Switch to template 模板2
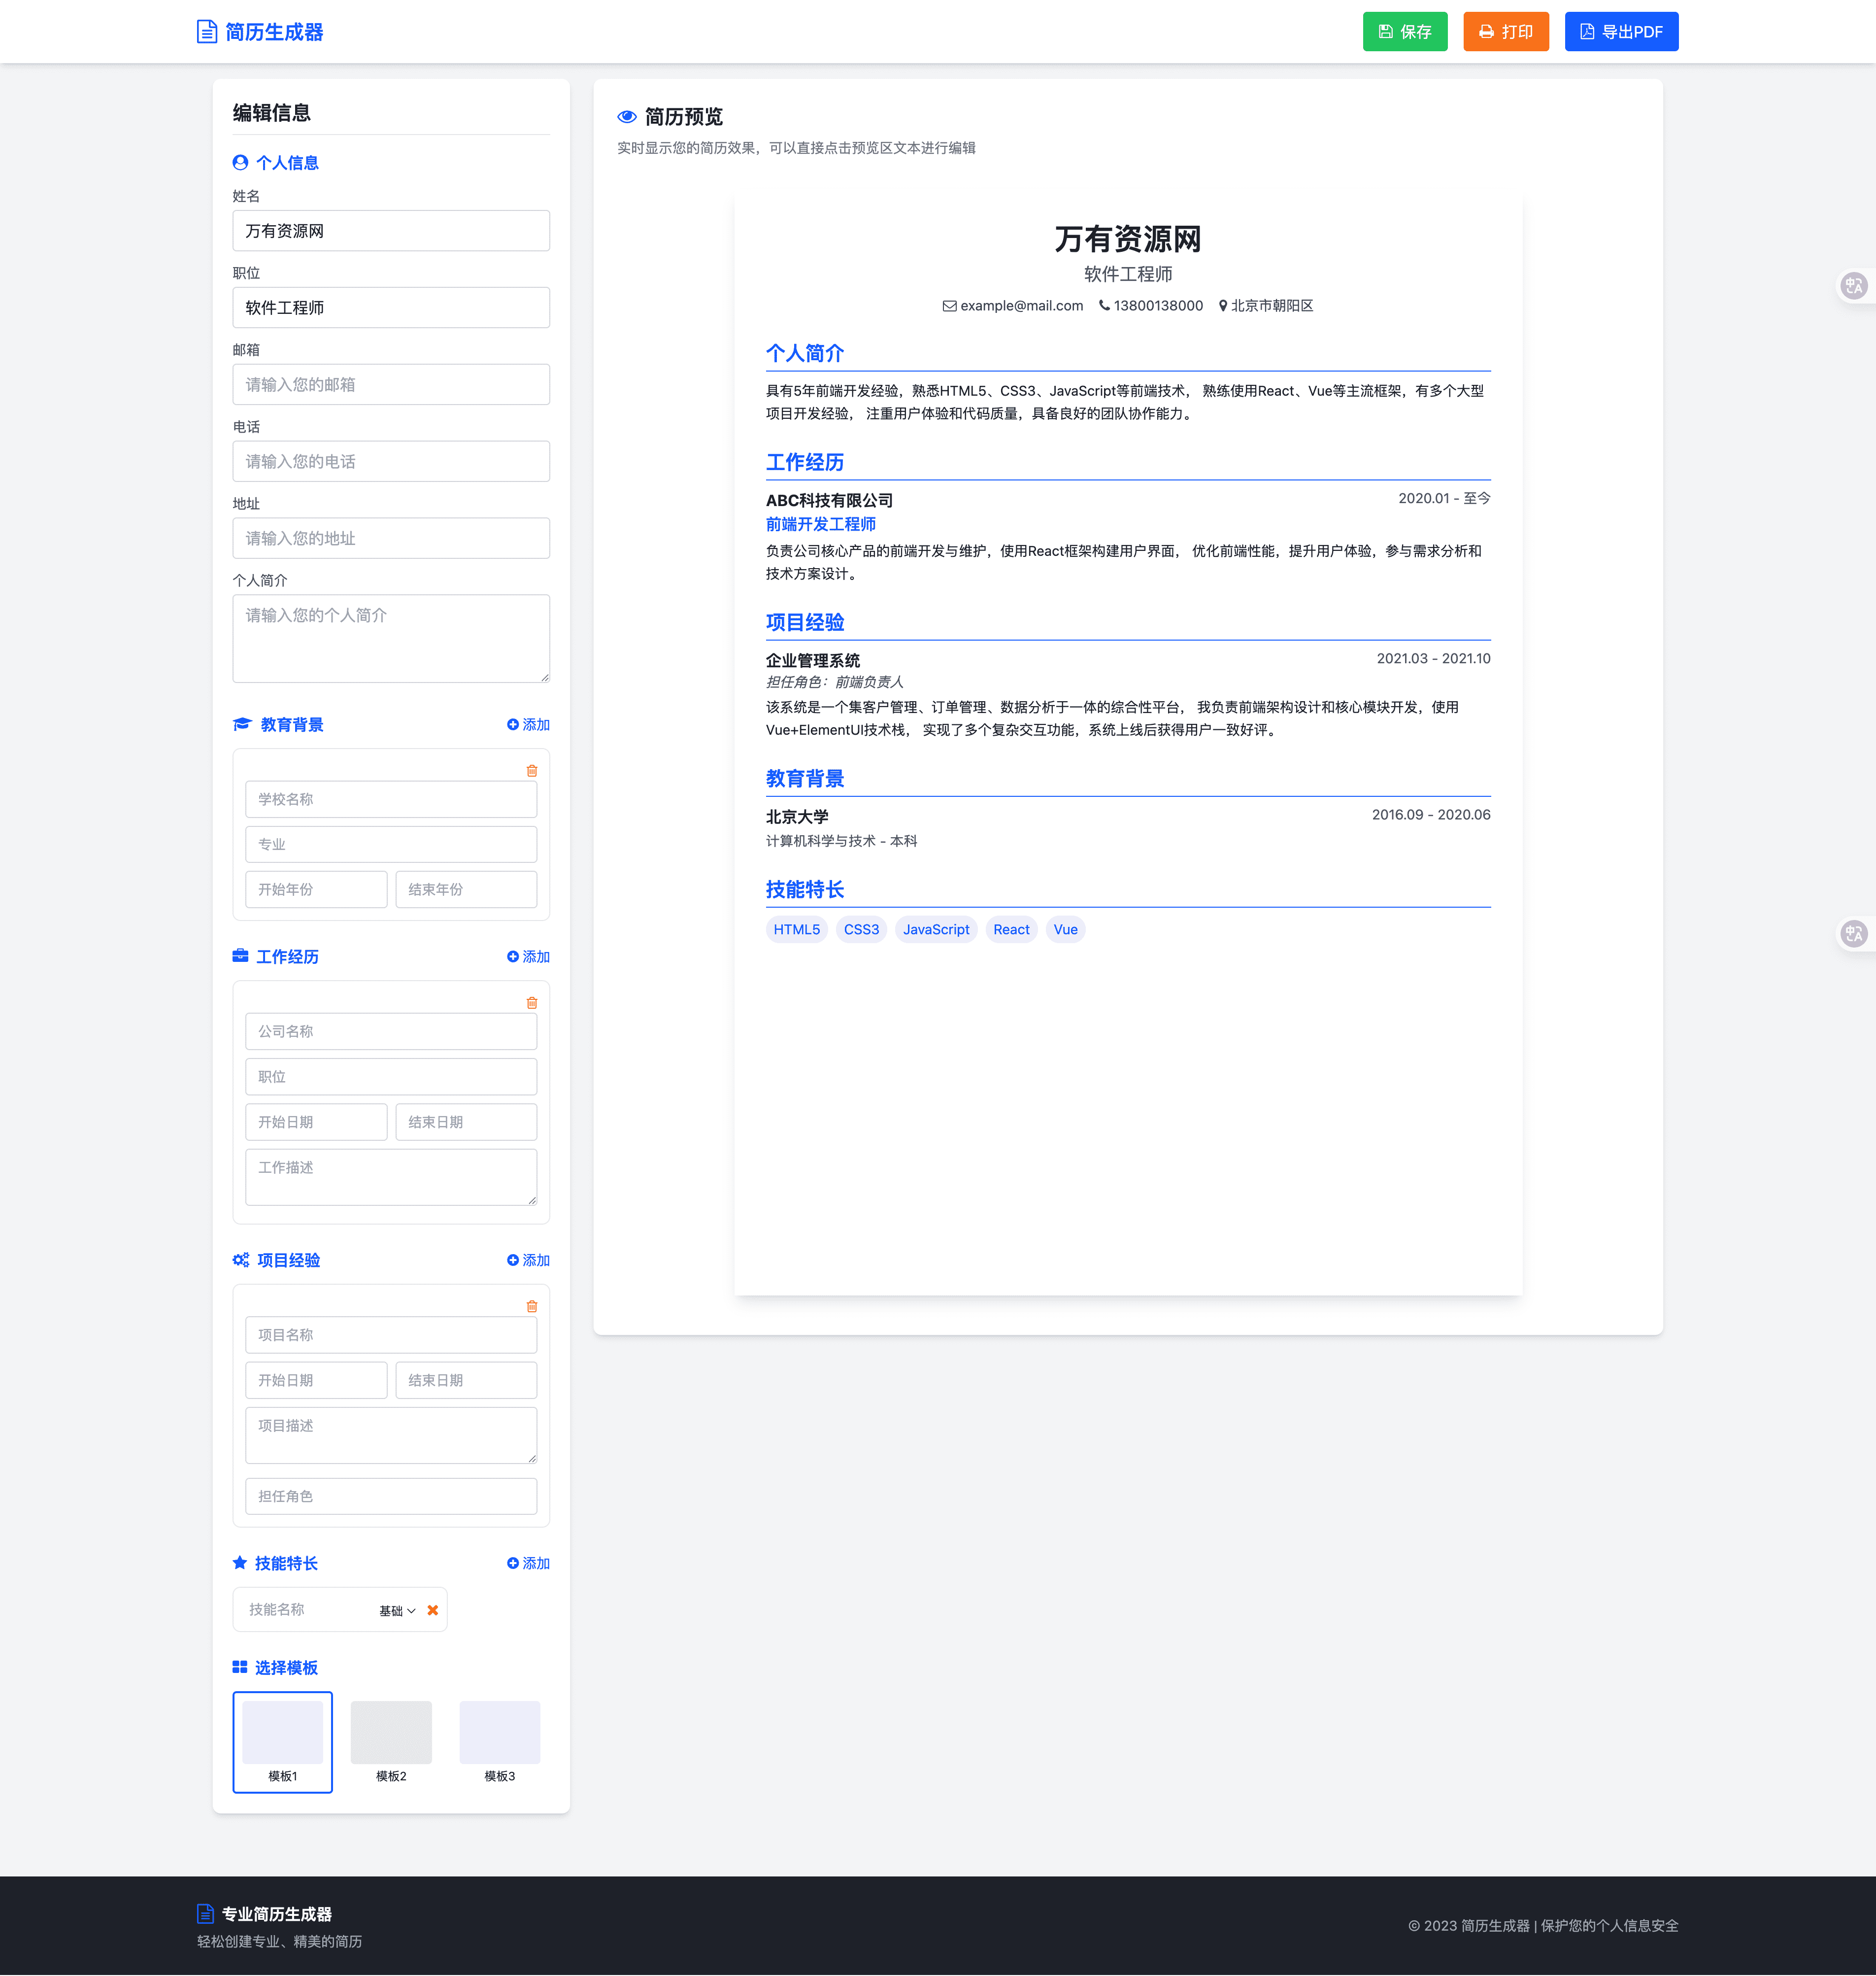The image size is (1876, 1976). 391,1742
